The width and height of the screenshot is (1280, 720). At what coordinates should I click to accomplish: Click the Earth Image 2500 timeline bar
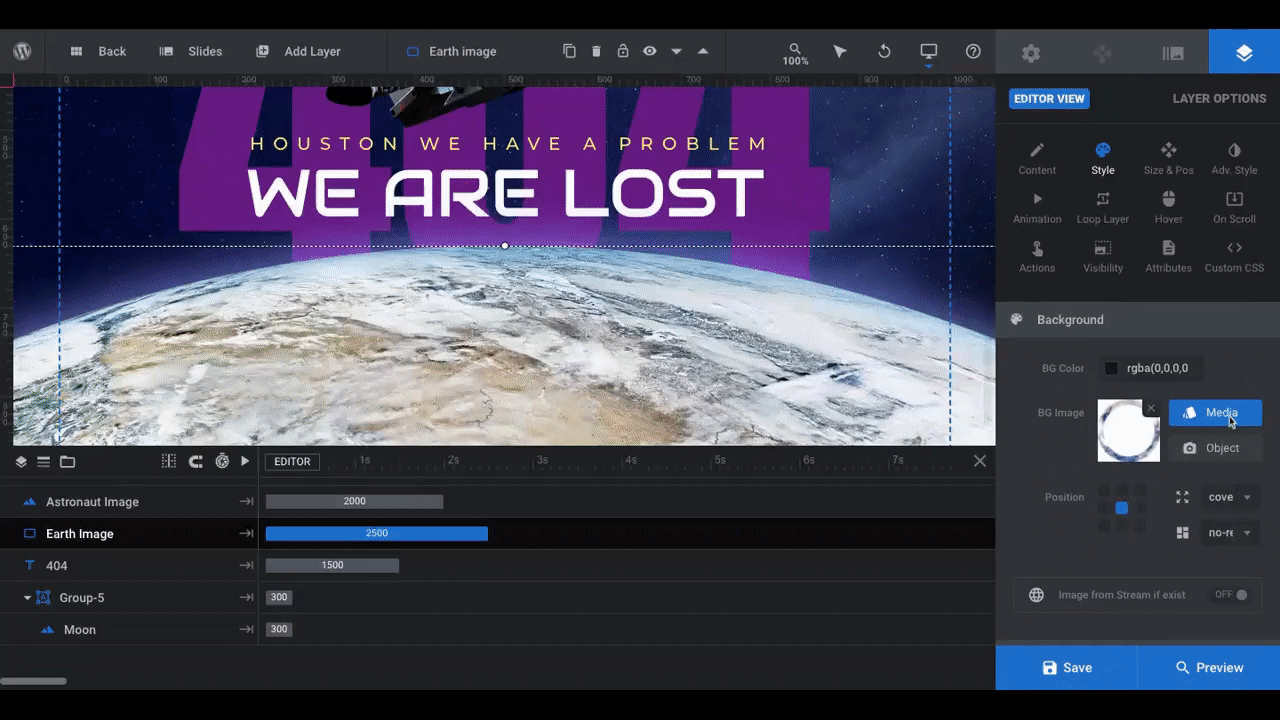tap(377, 534)
